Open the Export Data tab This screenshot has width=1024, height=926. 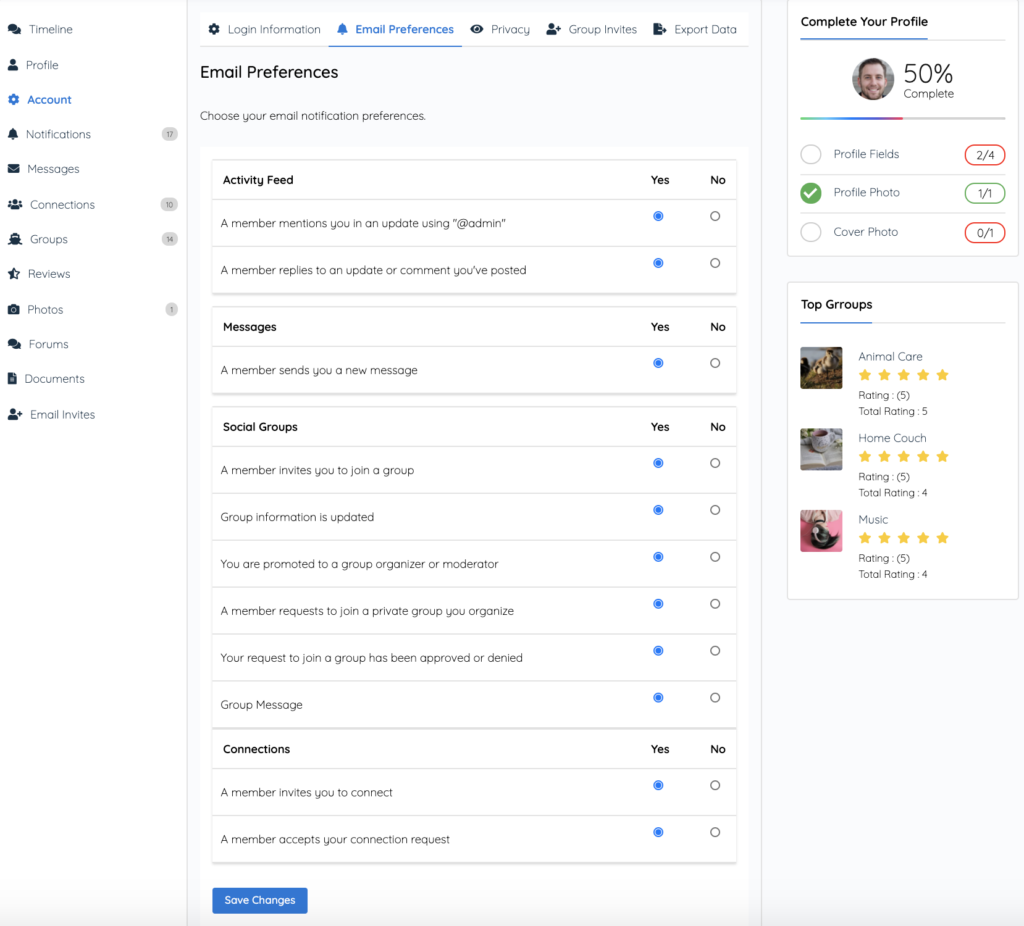(695, 29)
